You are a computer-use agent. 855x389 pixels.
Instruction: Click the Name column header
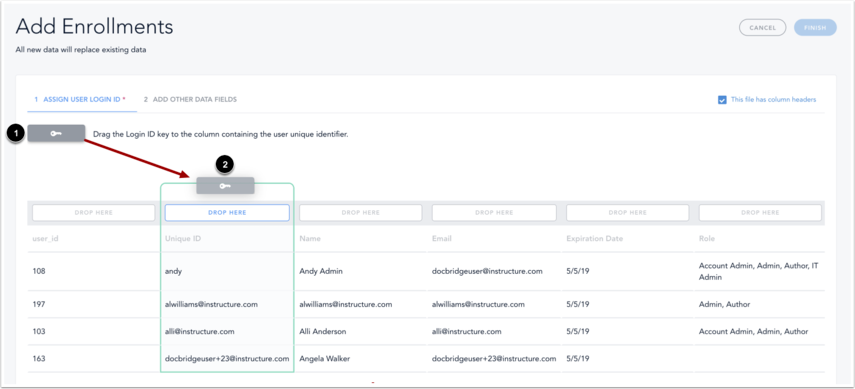pyautogui.click(x=310, y=238)
